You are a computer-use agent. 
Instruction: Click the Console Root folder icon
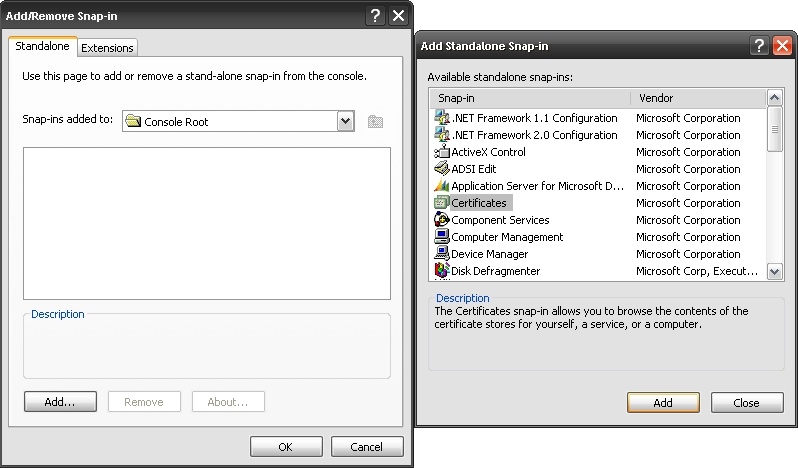point(133,121)
